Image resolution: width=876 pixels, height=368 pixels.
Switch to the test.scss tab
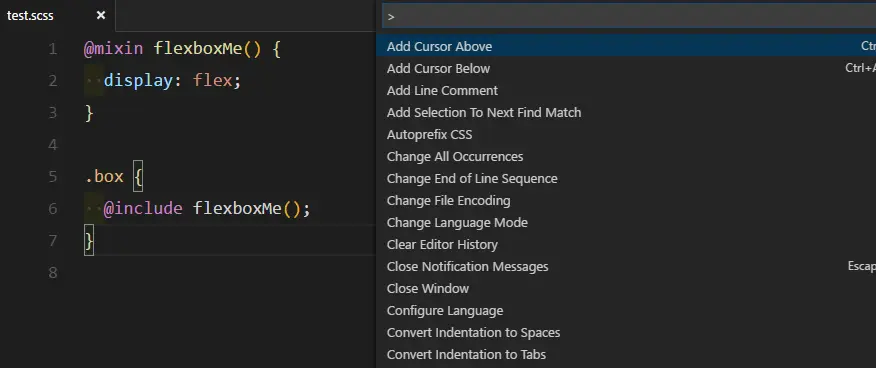click(30, 16)
